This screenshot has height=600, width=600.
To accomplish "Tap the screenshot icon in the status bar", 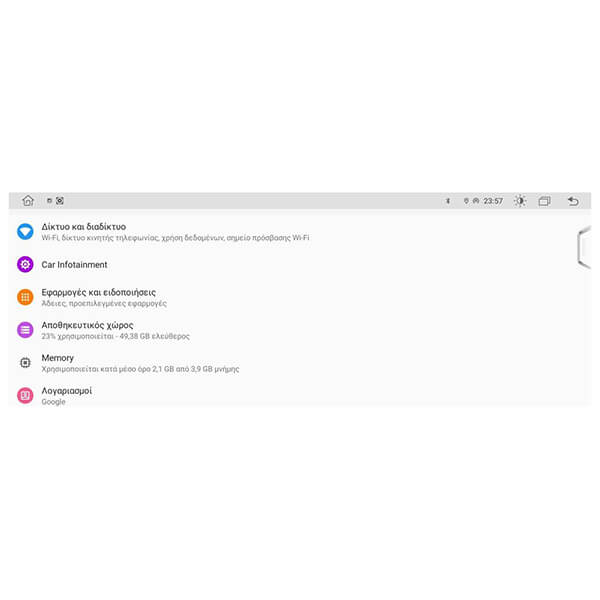I will point(60,201).
